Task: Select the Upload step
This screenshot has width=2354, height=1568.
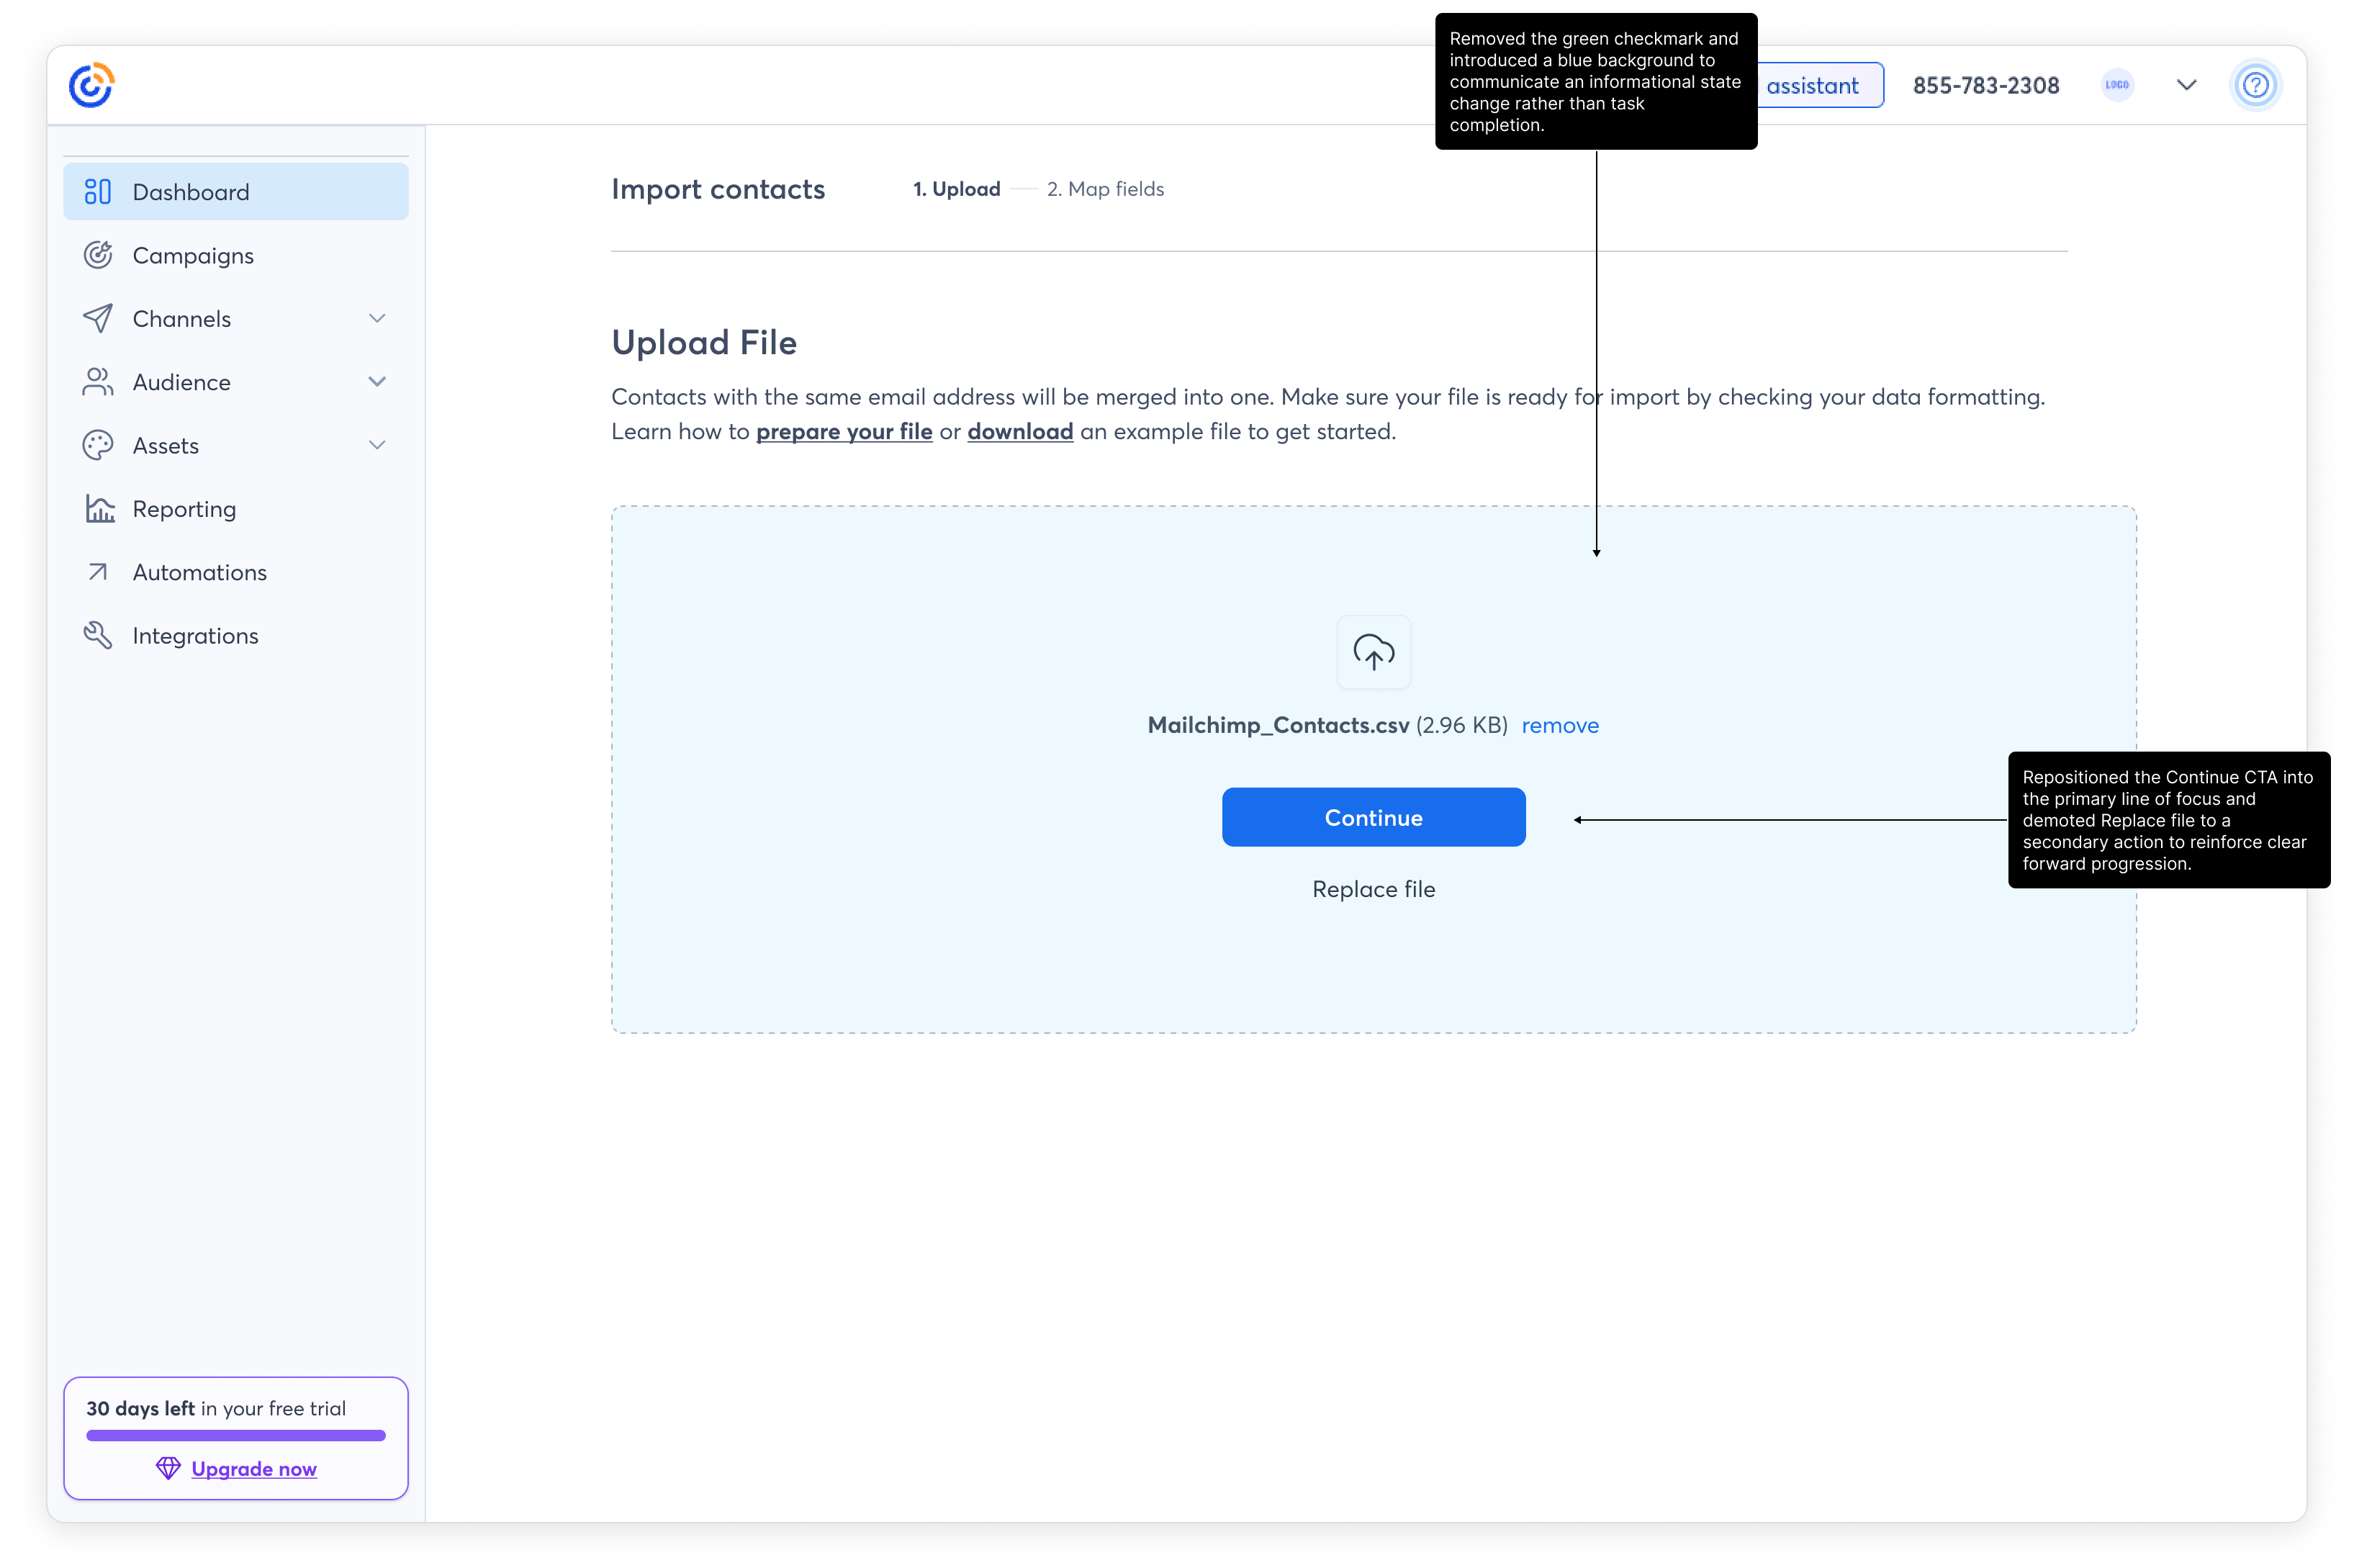Action: (x=956, y=189)
